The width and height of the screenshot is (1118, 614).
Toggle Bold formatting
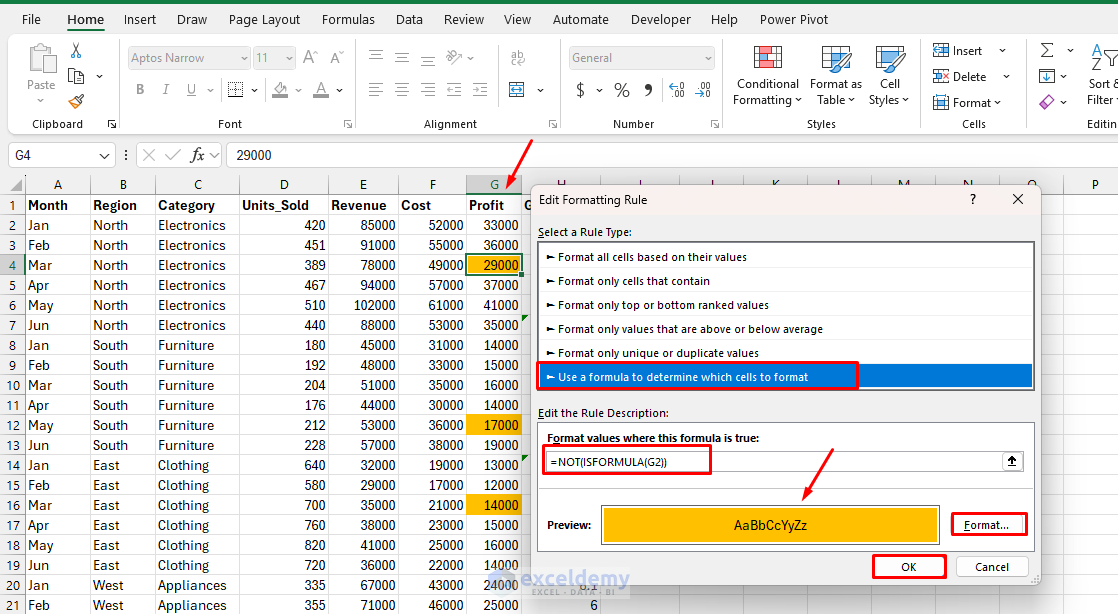point(140,89)
